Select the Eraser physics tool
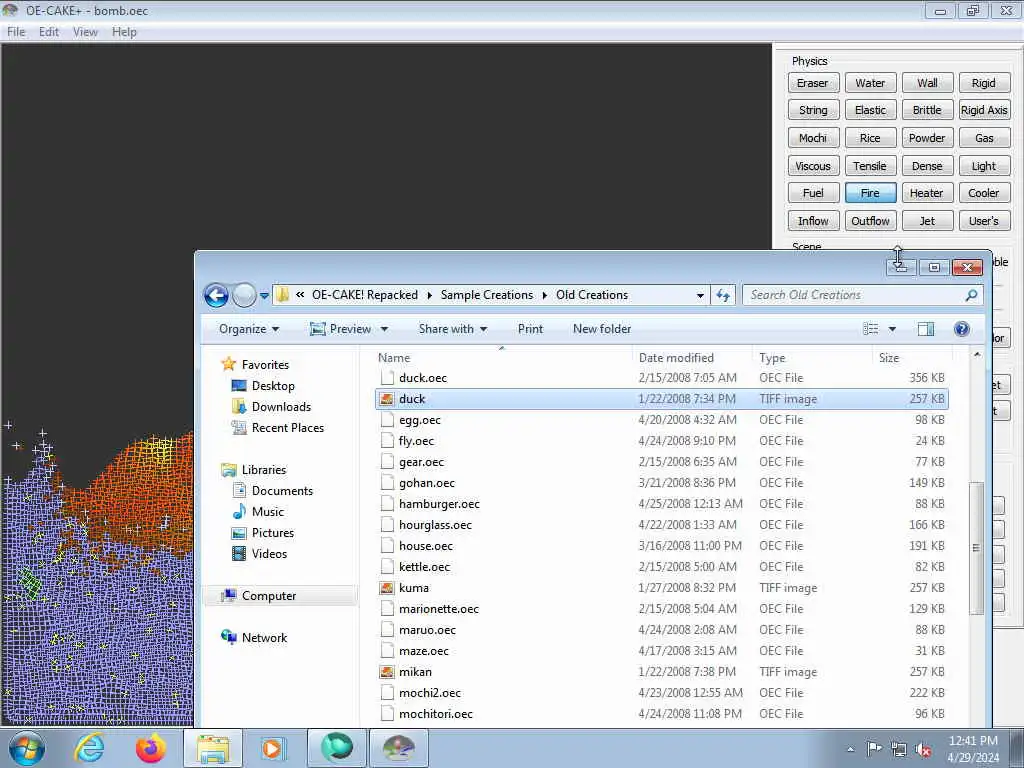This screenshot has height=768, width=1024. (x=813, y=83)
